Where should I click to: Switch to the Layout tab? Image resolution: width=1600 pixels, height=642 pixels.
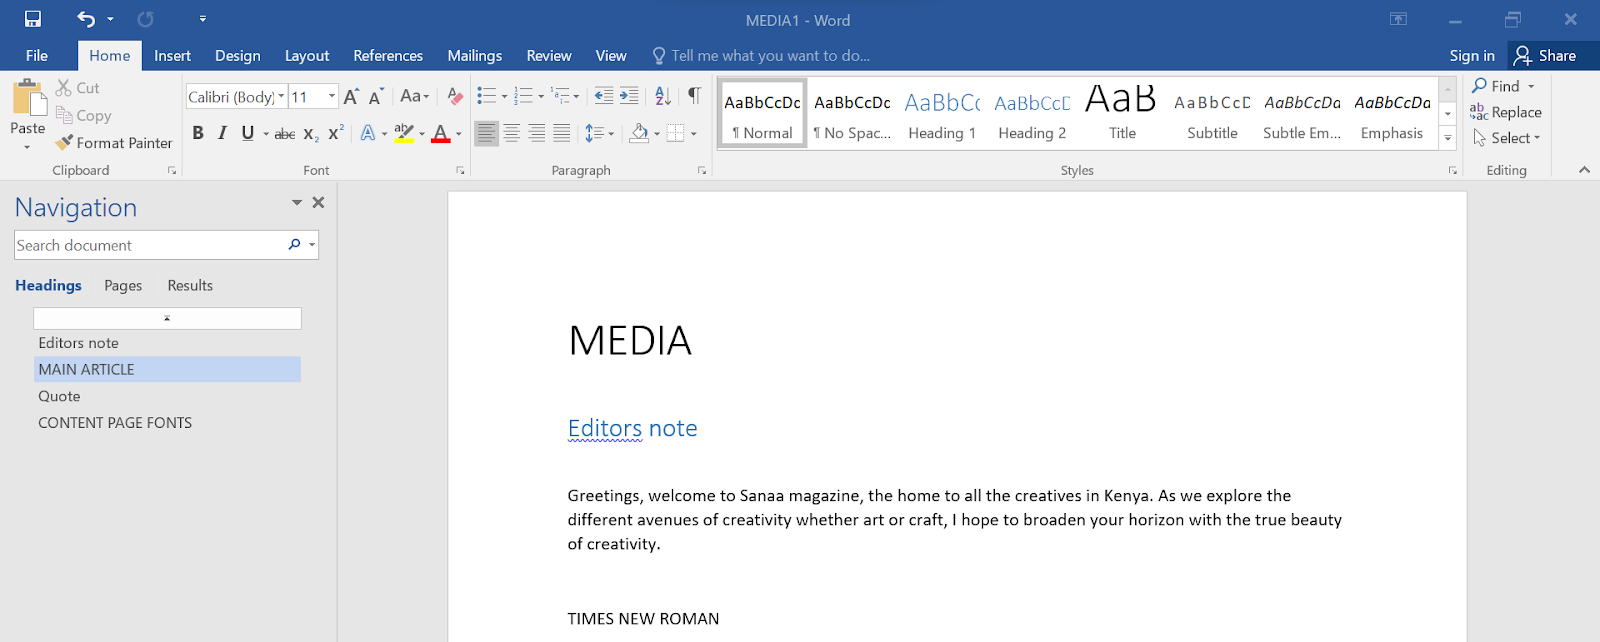(x=306, y=56)
